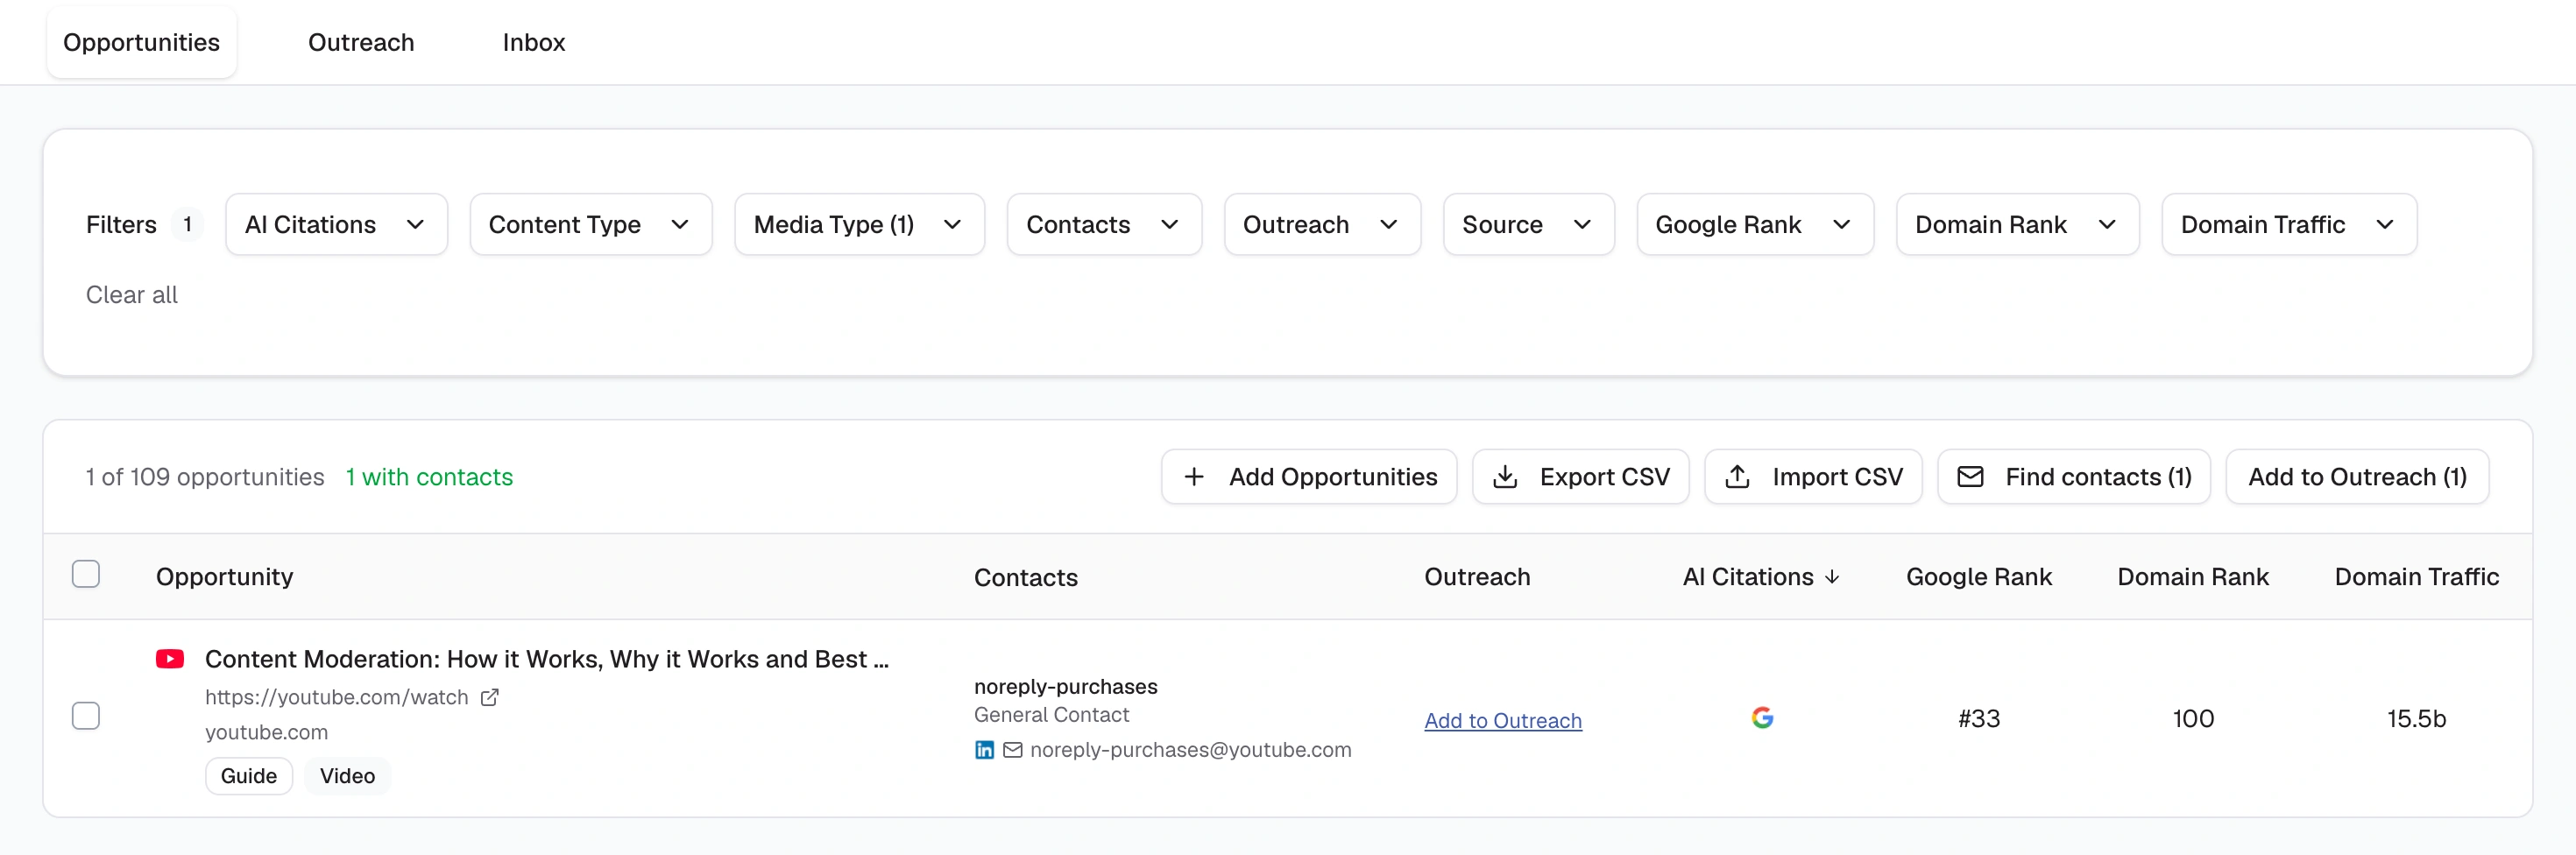The height and width of the screenshot is (855, 2576).
Task: Click the mail icon in Find contacts
Action: pos(1970,477)
